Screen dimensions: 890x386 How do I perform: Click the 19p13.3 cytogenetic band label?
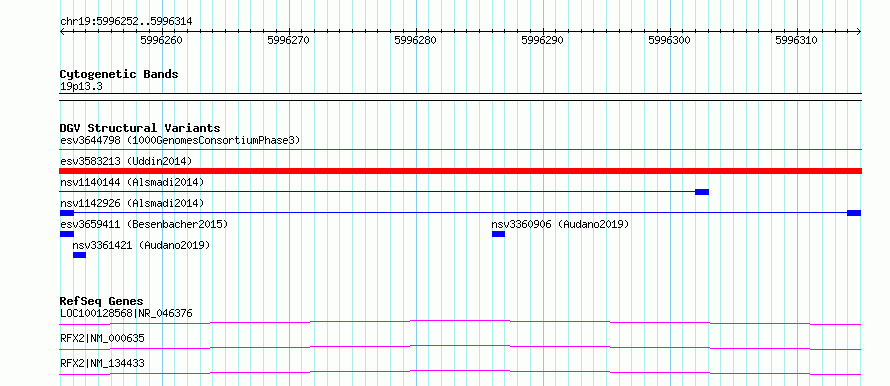81,86
